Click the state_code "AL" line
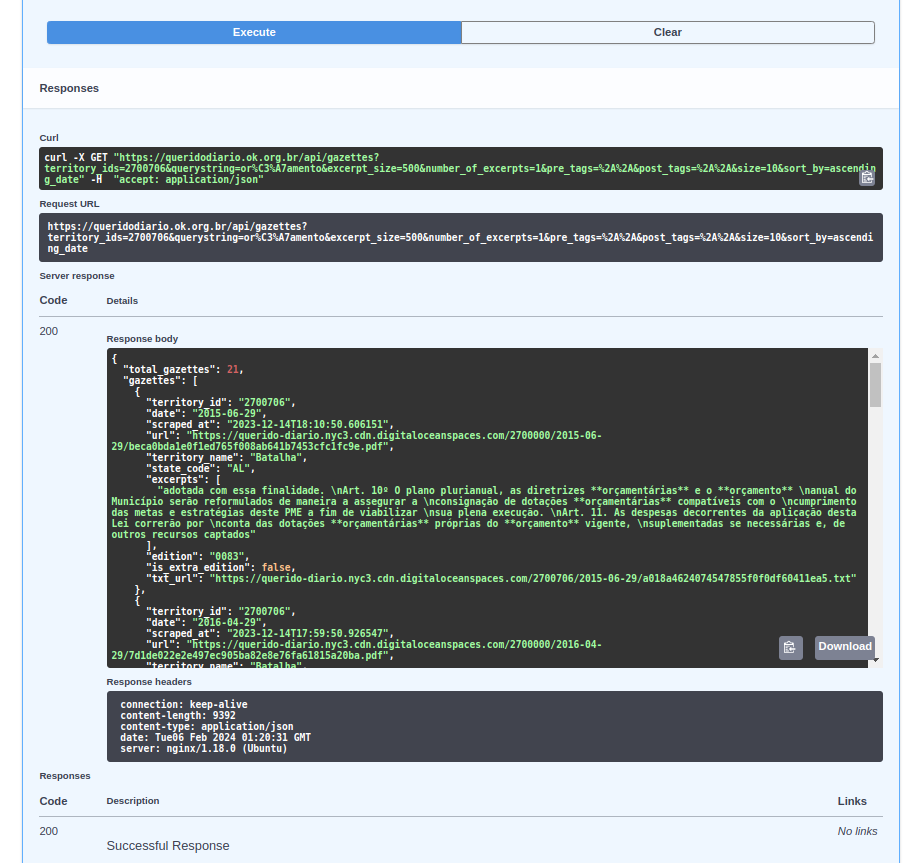 click(201, 469)
